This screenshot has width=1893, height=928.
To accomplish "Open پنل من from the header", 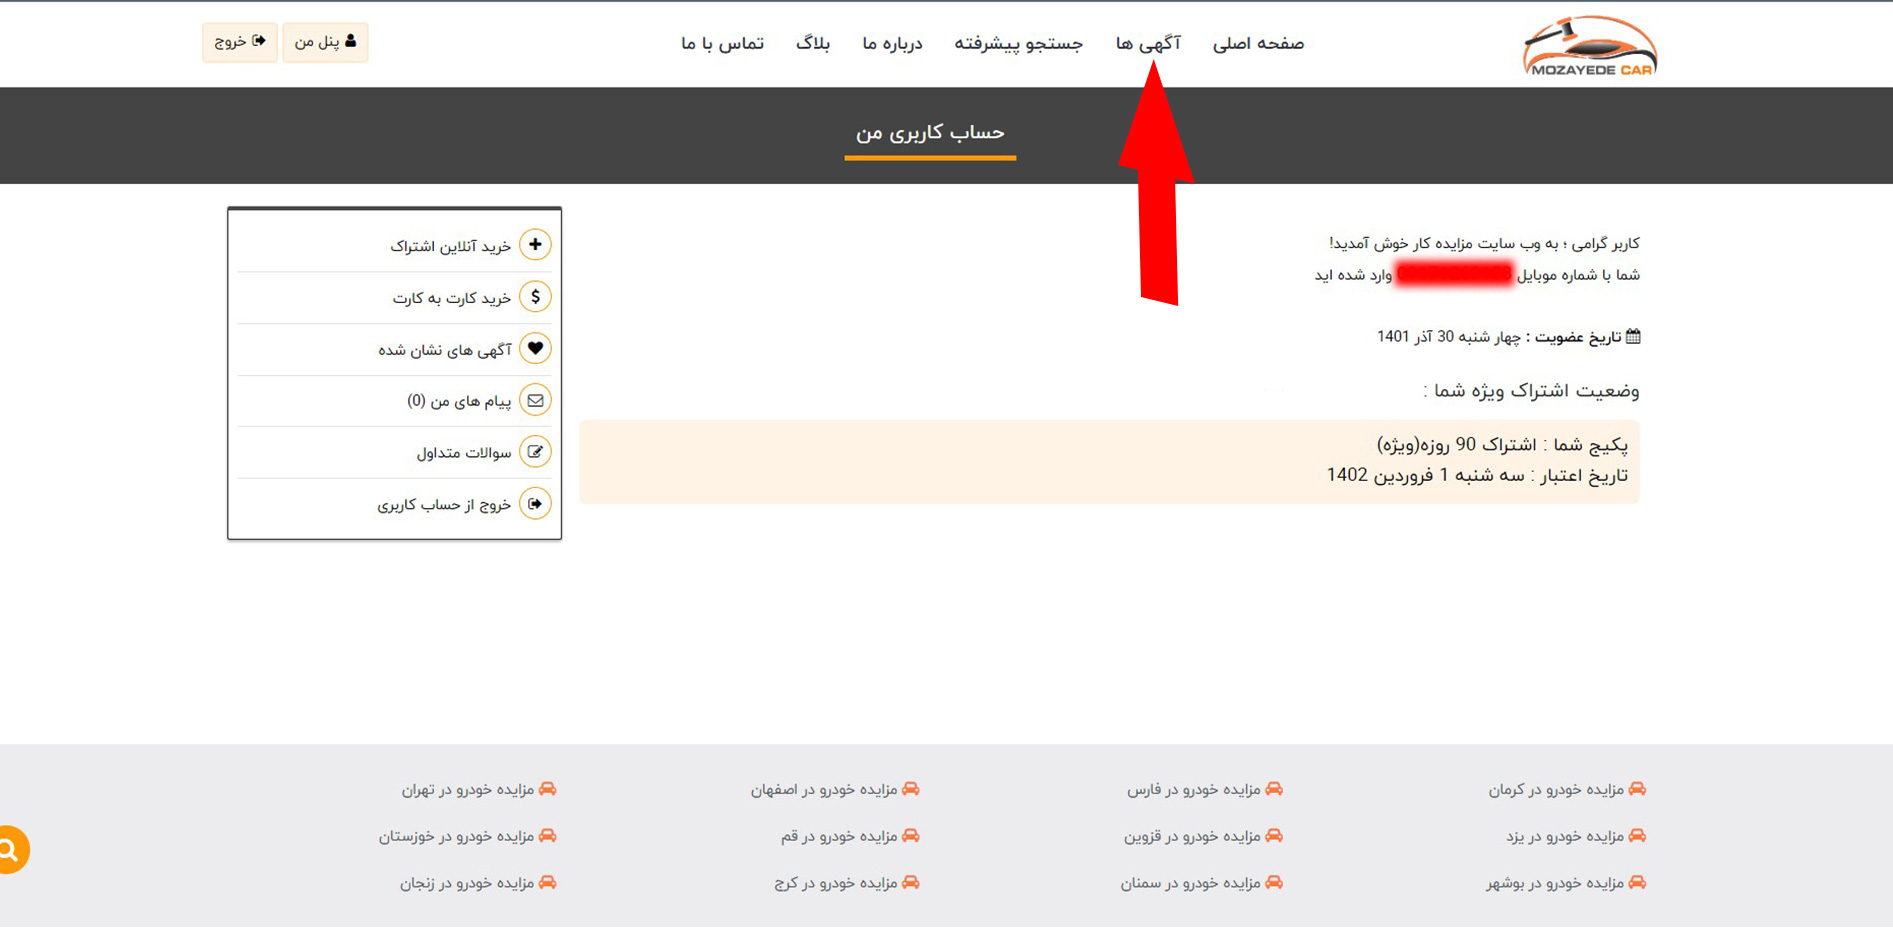I will tap(325, 42).
